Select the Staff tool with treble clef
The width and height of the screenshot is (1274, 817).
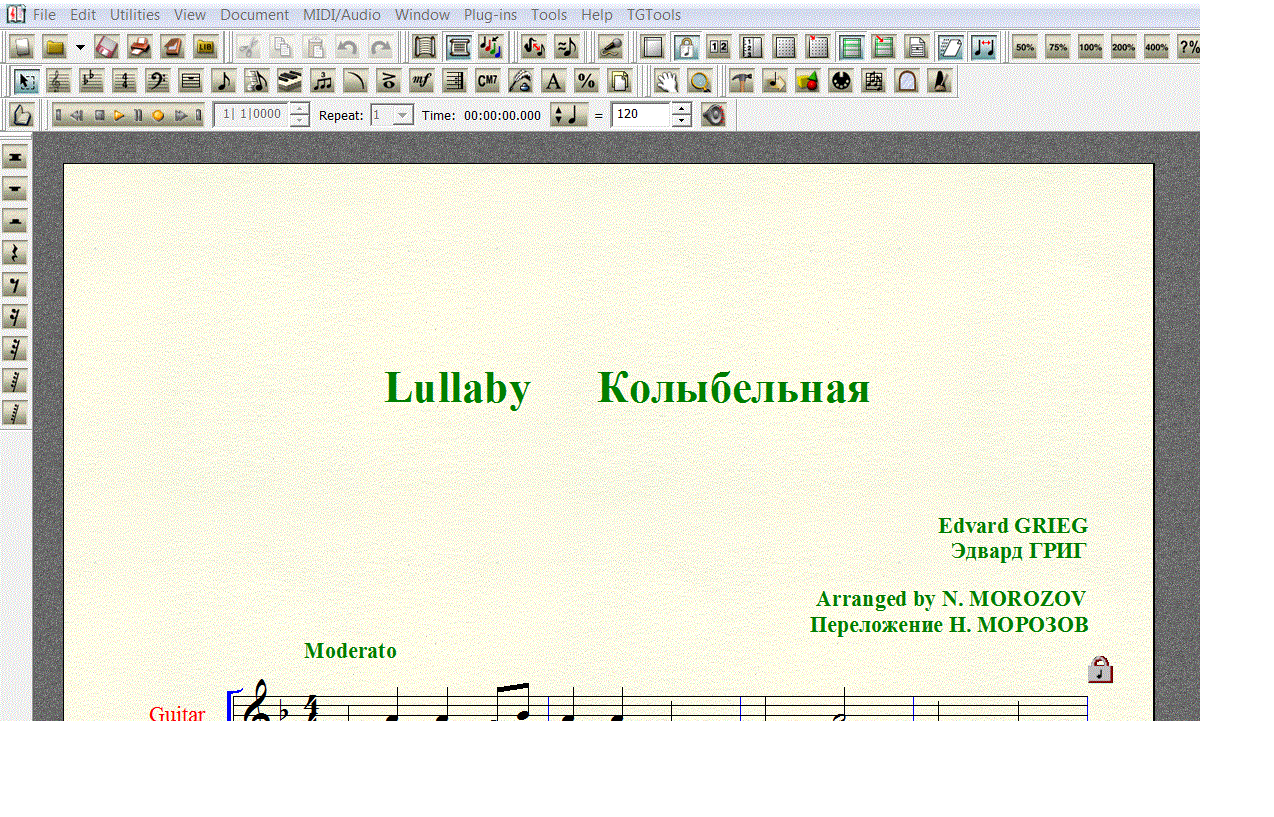(x=59, y=81)
